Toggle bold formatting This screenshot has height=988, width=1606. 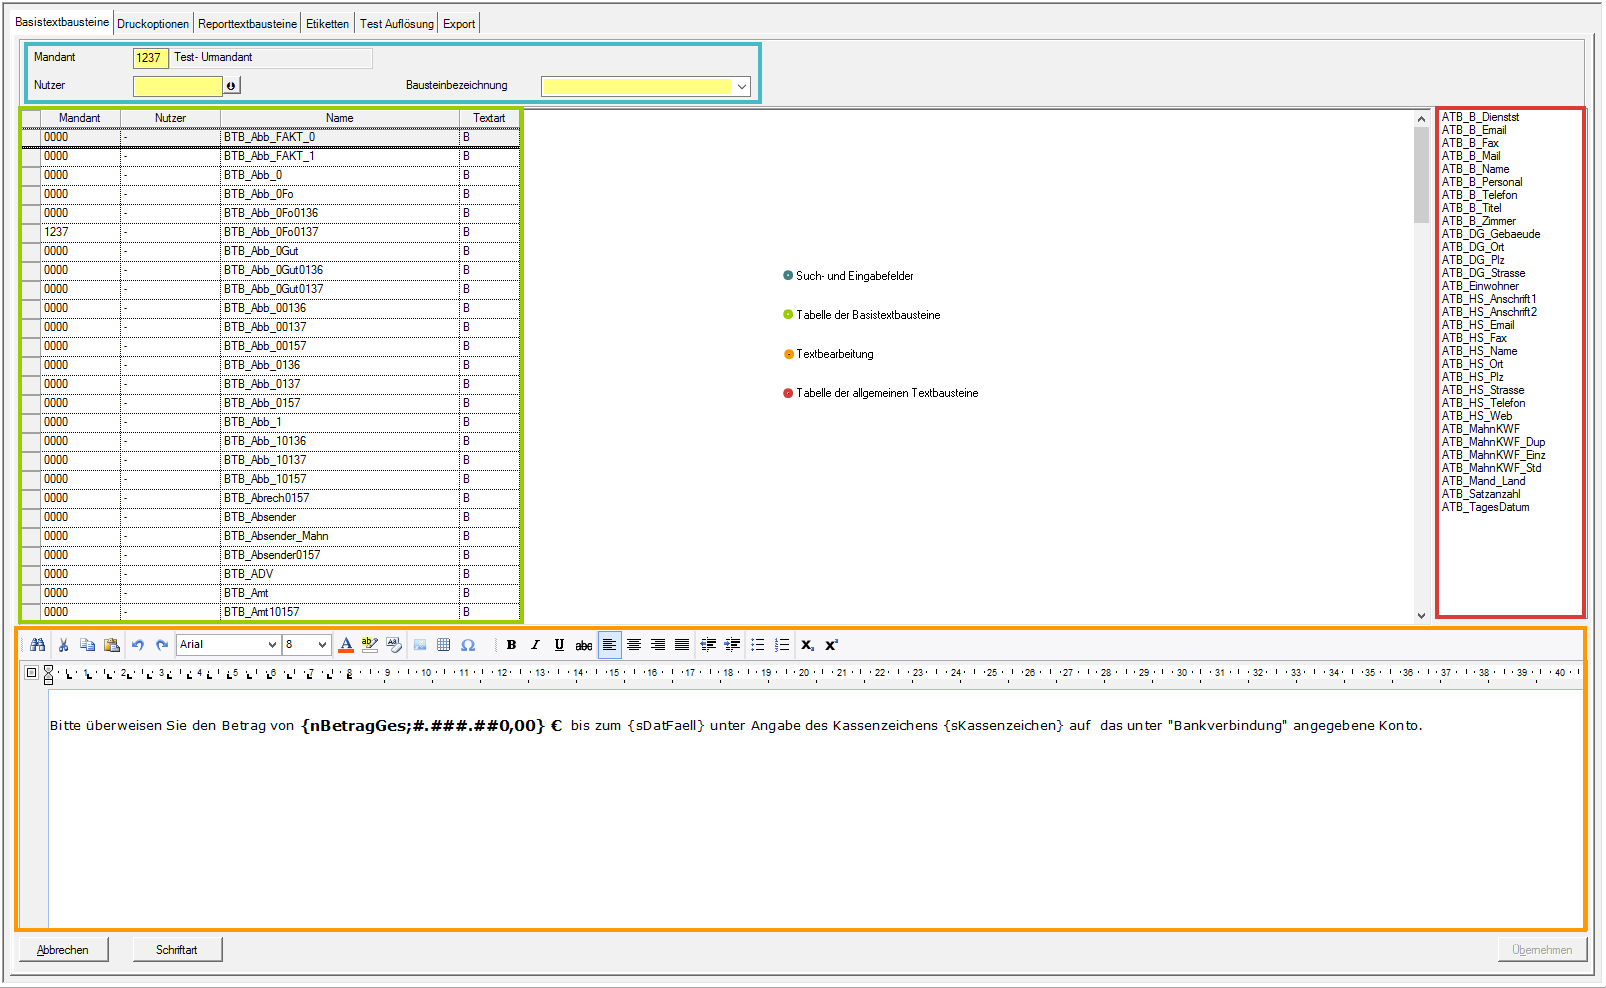click(511, 645)
